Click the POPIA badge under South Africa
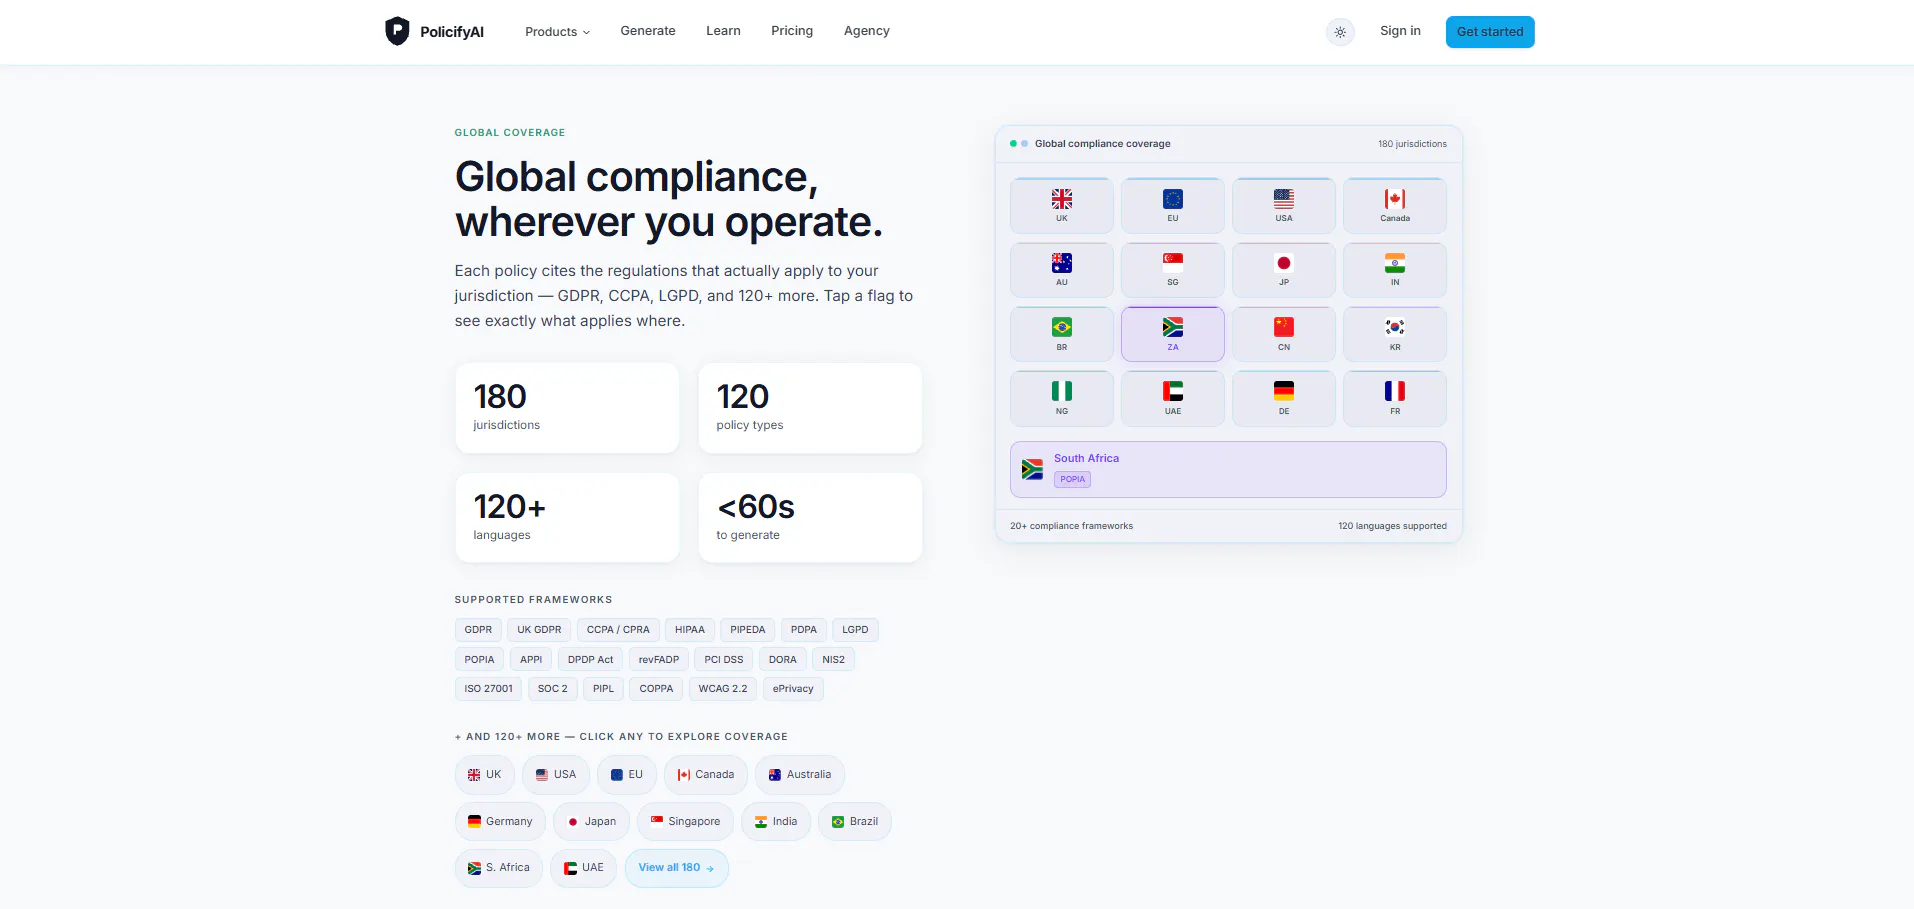The height and width of the screenshot is (909, 1914). tap(1072, 479)
